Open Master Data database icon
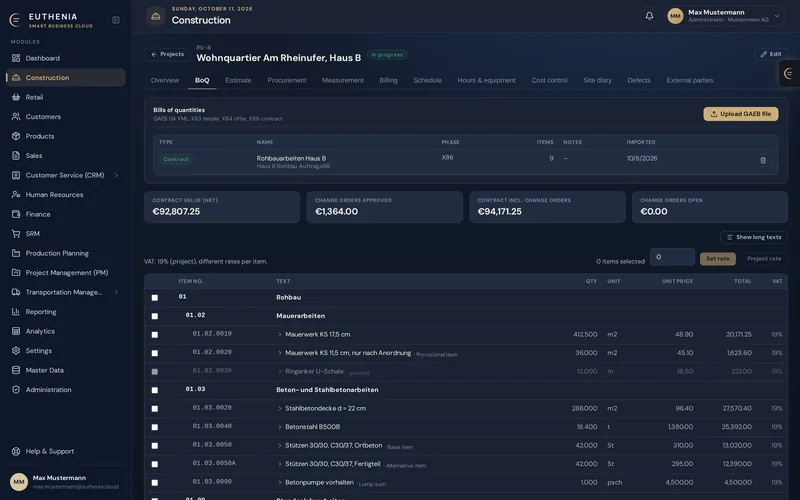The width and height of the screenshot is (800, 500). 16,370
